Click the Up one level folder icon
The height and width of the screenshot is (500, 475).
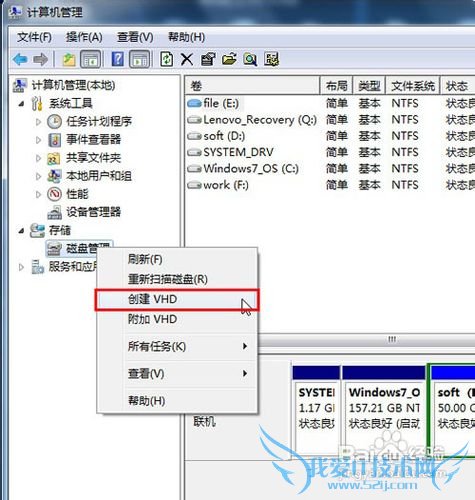[69, 59]
